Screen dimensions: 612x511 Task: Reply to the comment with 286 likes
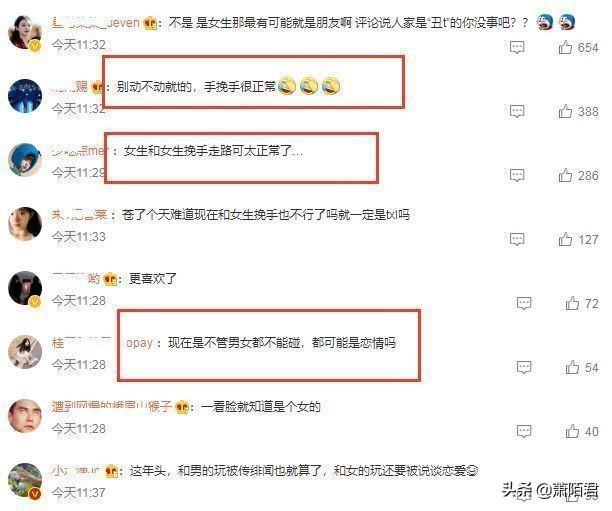[517, 176]
